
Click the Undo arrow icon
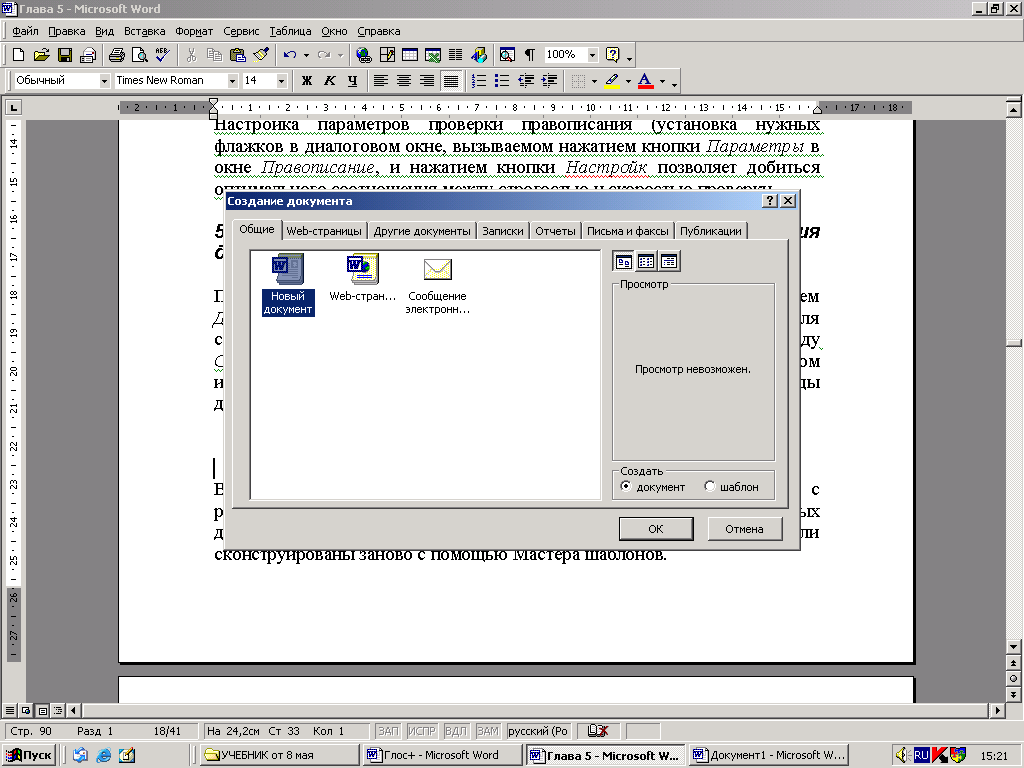point(290,55)
